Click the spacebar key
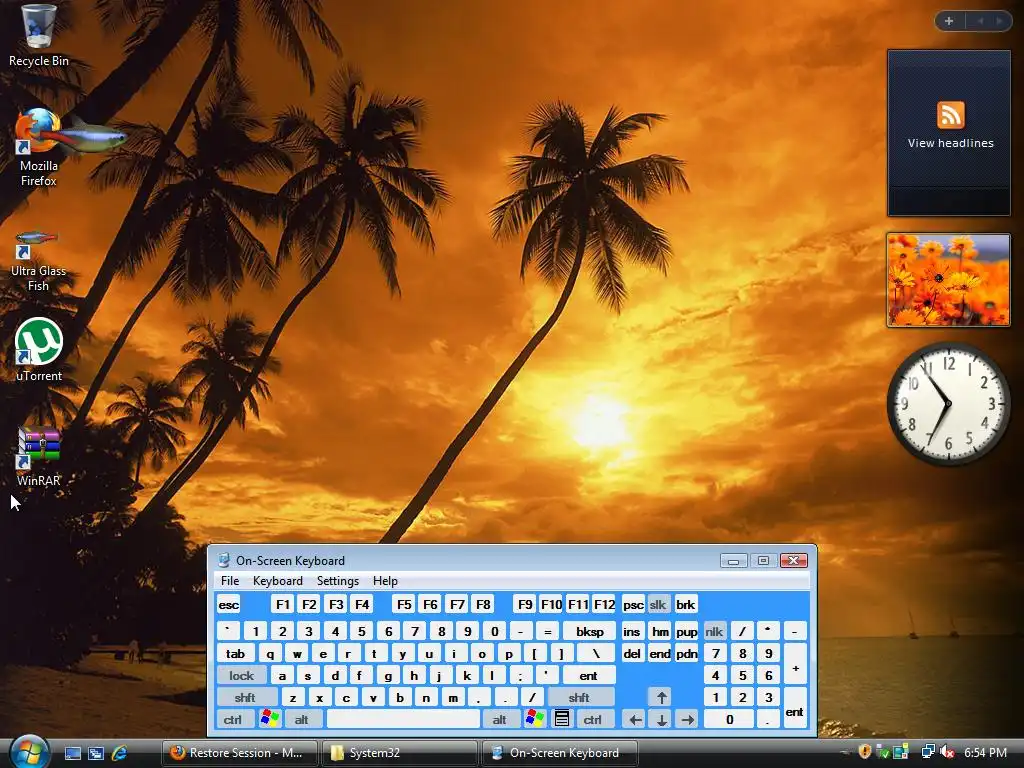Viewport: 1024px width, 768px height. [403, 719]
